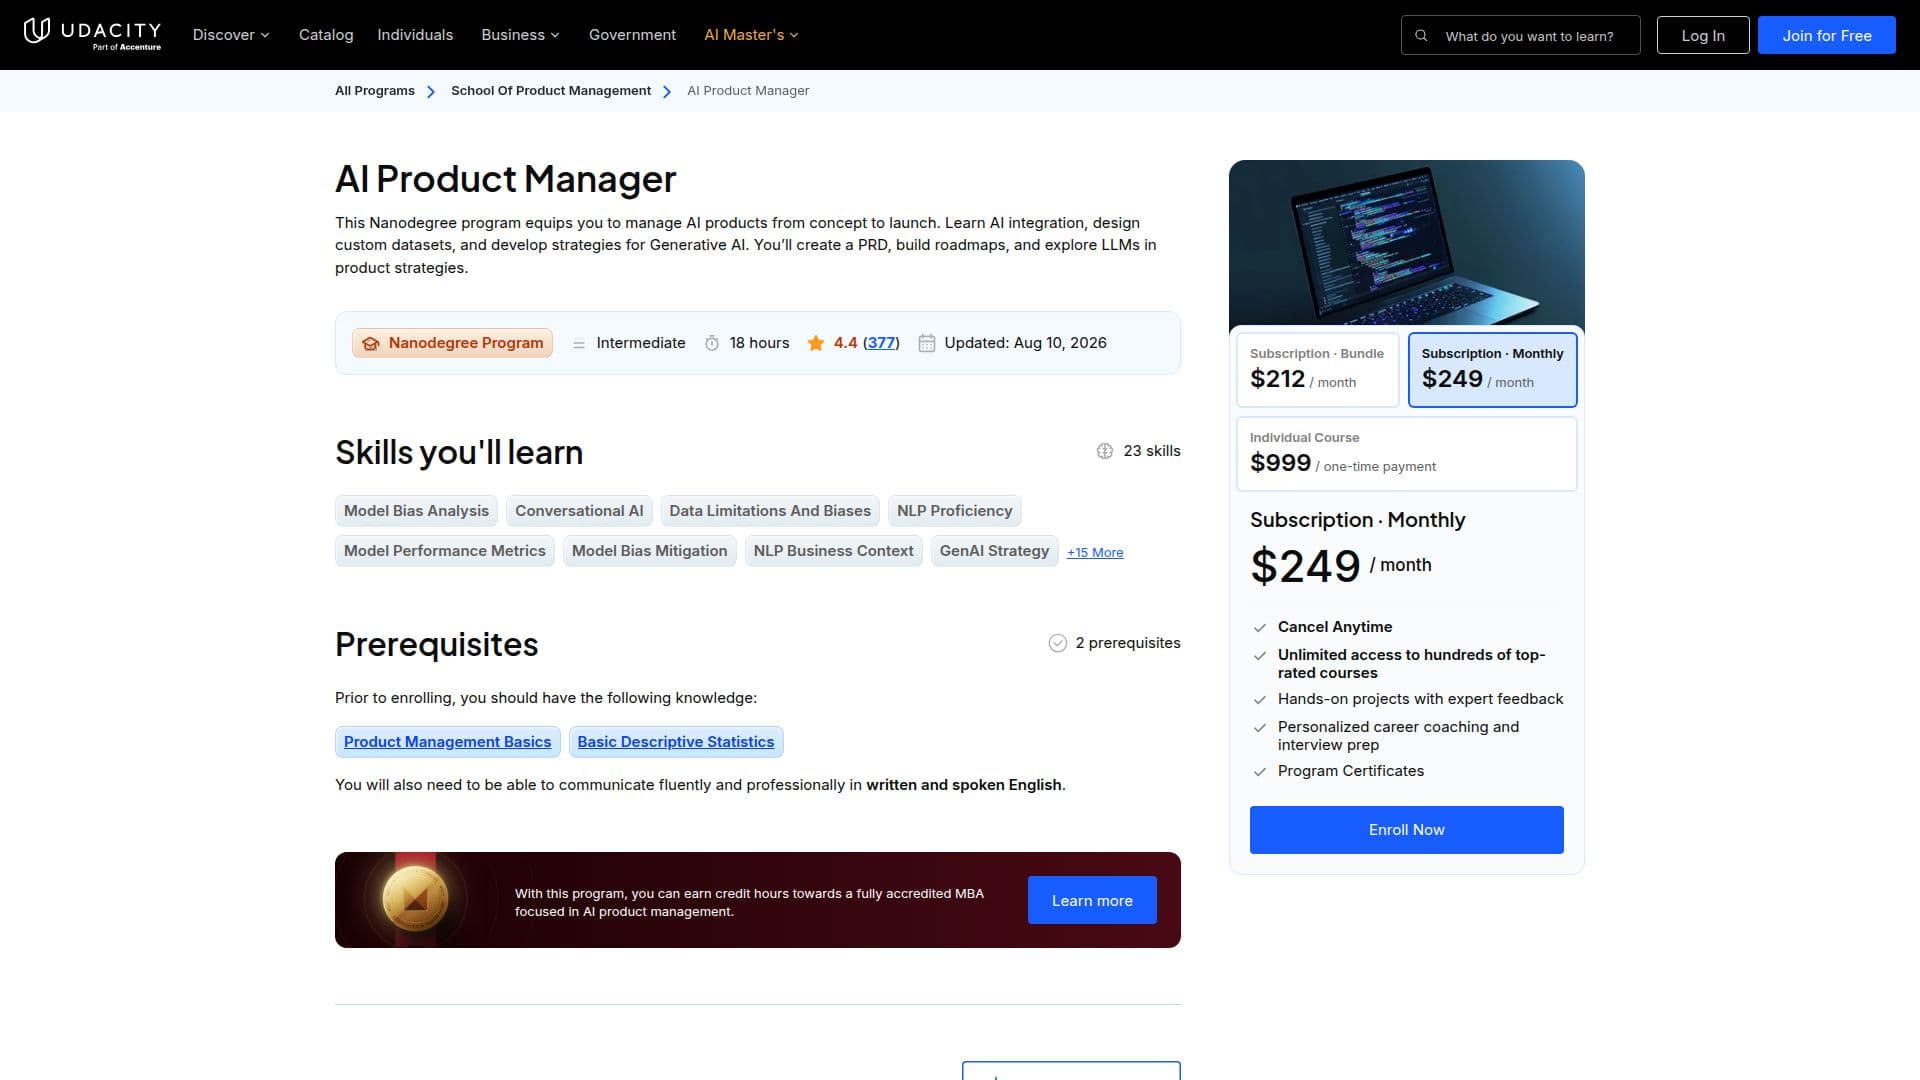Viewport: 1920px width, 1080px height.
Task: Expand the Discover dropdown menu
Action: (x=231, y=35)
